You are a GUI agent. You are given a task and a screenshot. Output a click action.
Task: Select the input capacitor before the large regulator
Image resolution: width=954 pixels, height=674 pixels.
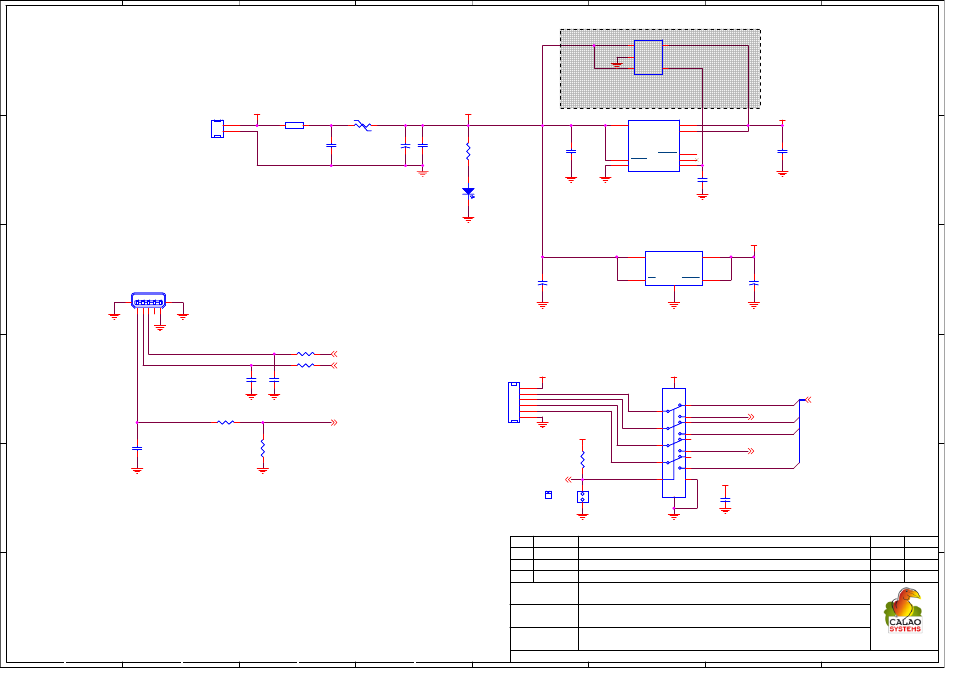pyautogui.click(x=571, y=151)
